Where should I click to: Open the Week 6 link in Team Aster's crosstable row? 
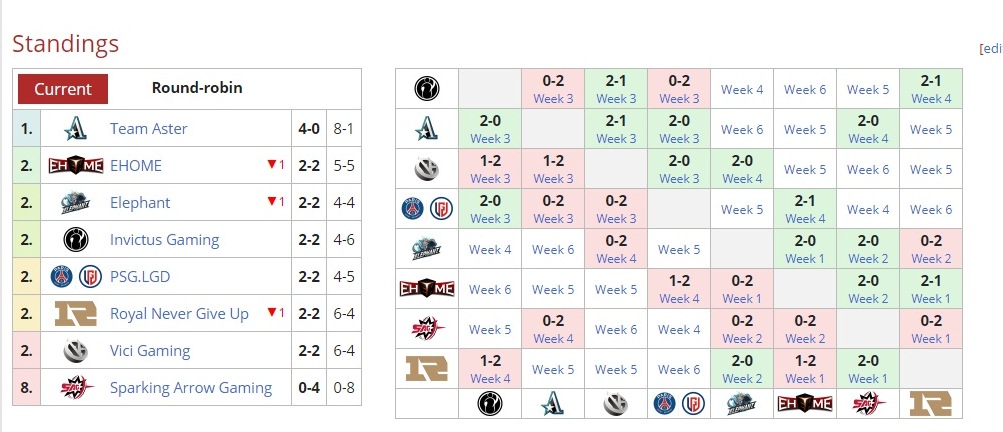(x=742, y=129)
